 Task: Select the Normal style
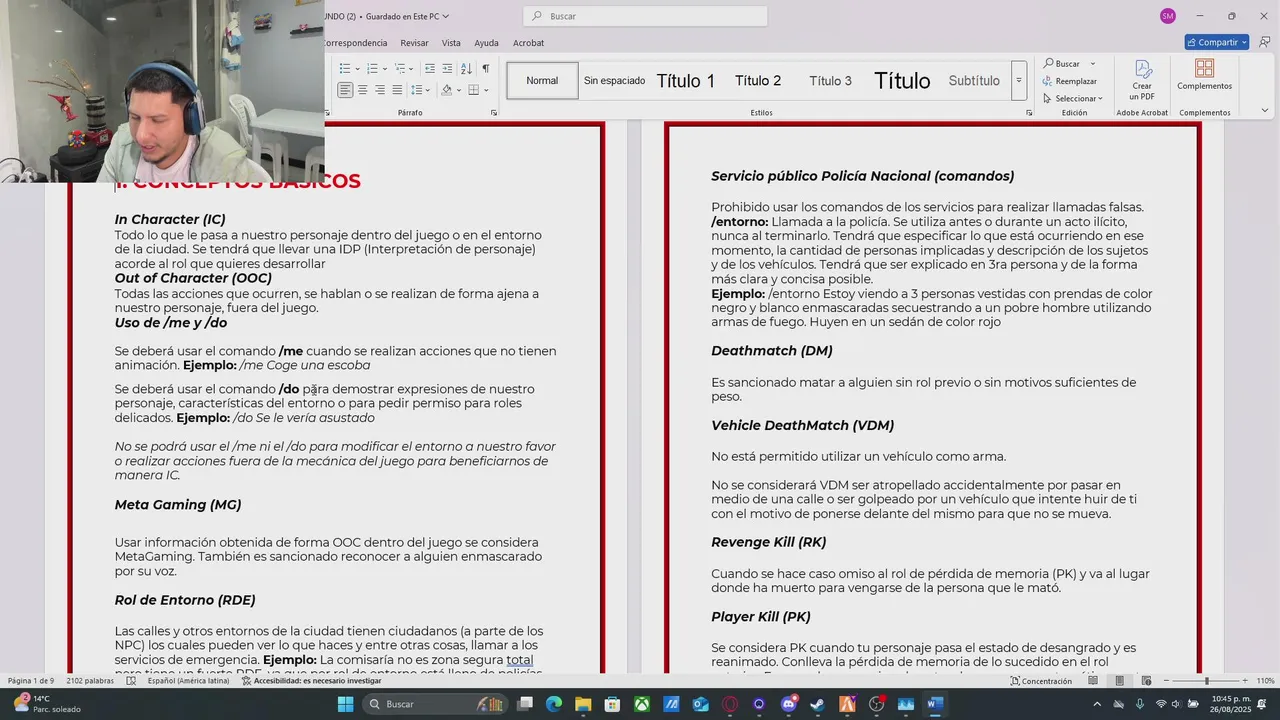click(542, 80)
